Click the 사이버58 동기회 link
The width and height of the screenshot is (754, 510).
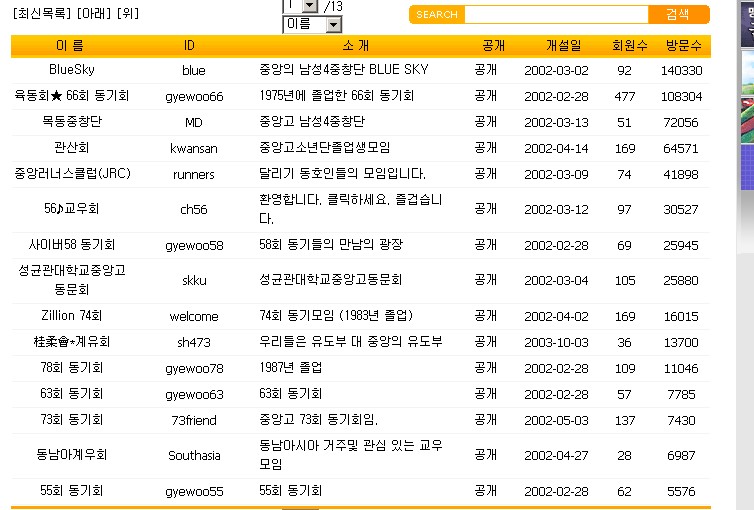[x=70, y=245]
